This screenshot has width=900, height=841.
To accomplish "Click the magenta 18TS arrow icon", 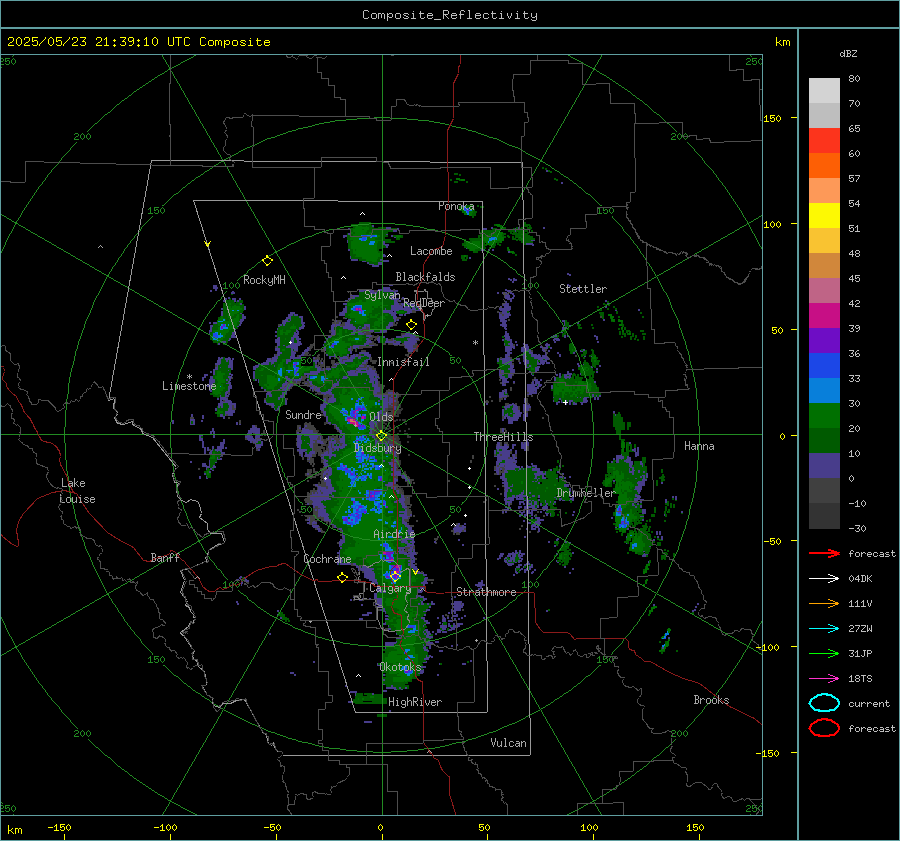I will click(824, 679).
